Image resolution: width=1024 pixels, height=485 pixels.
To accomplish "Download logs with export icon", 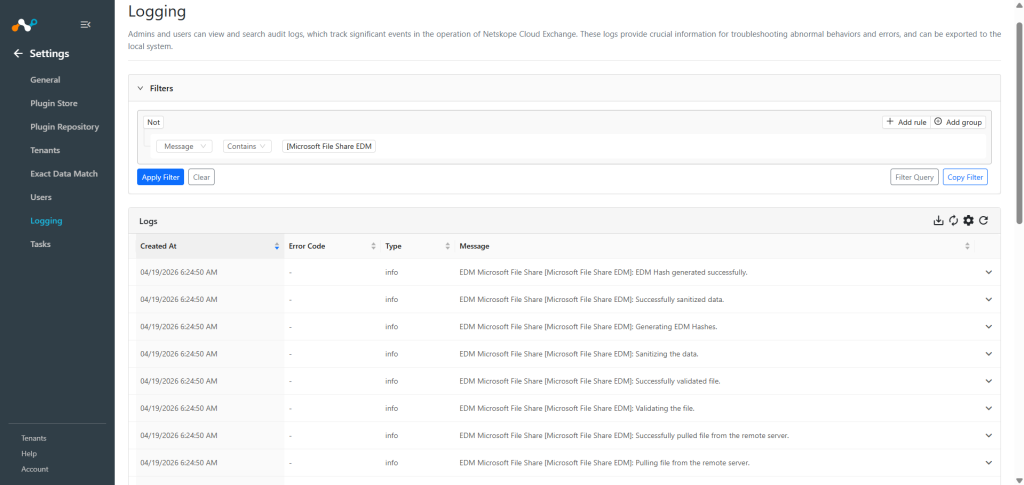I will coord(938,221).
